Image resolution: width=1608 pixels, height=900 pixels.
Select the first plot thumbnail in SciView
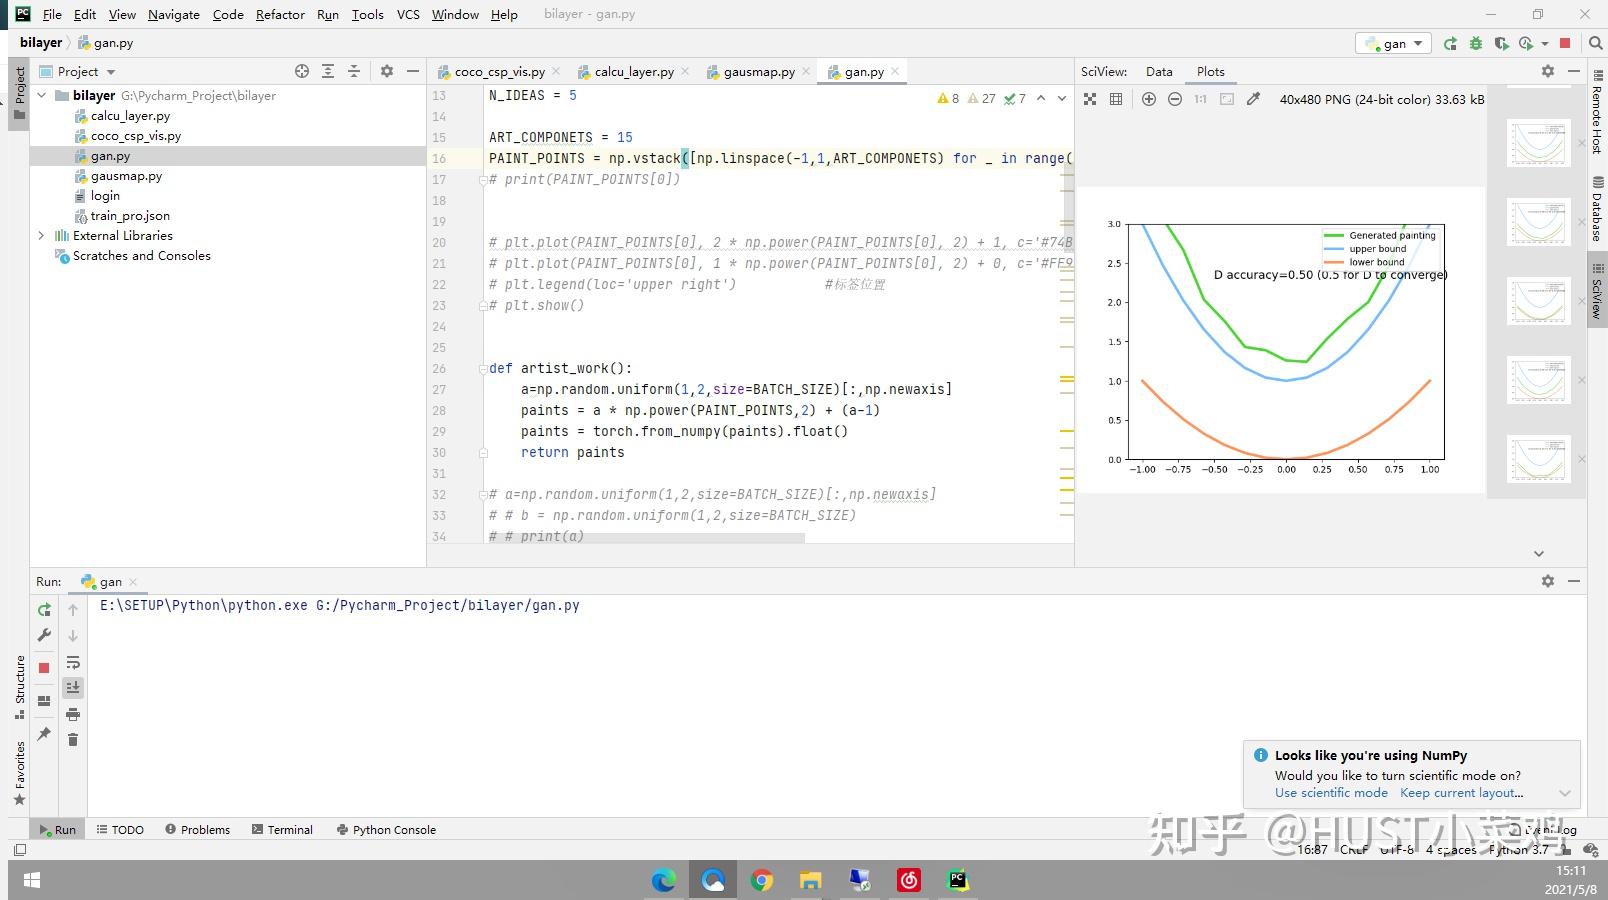1538,143
